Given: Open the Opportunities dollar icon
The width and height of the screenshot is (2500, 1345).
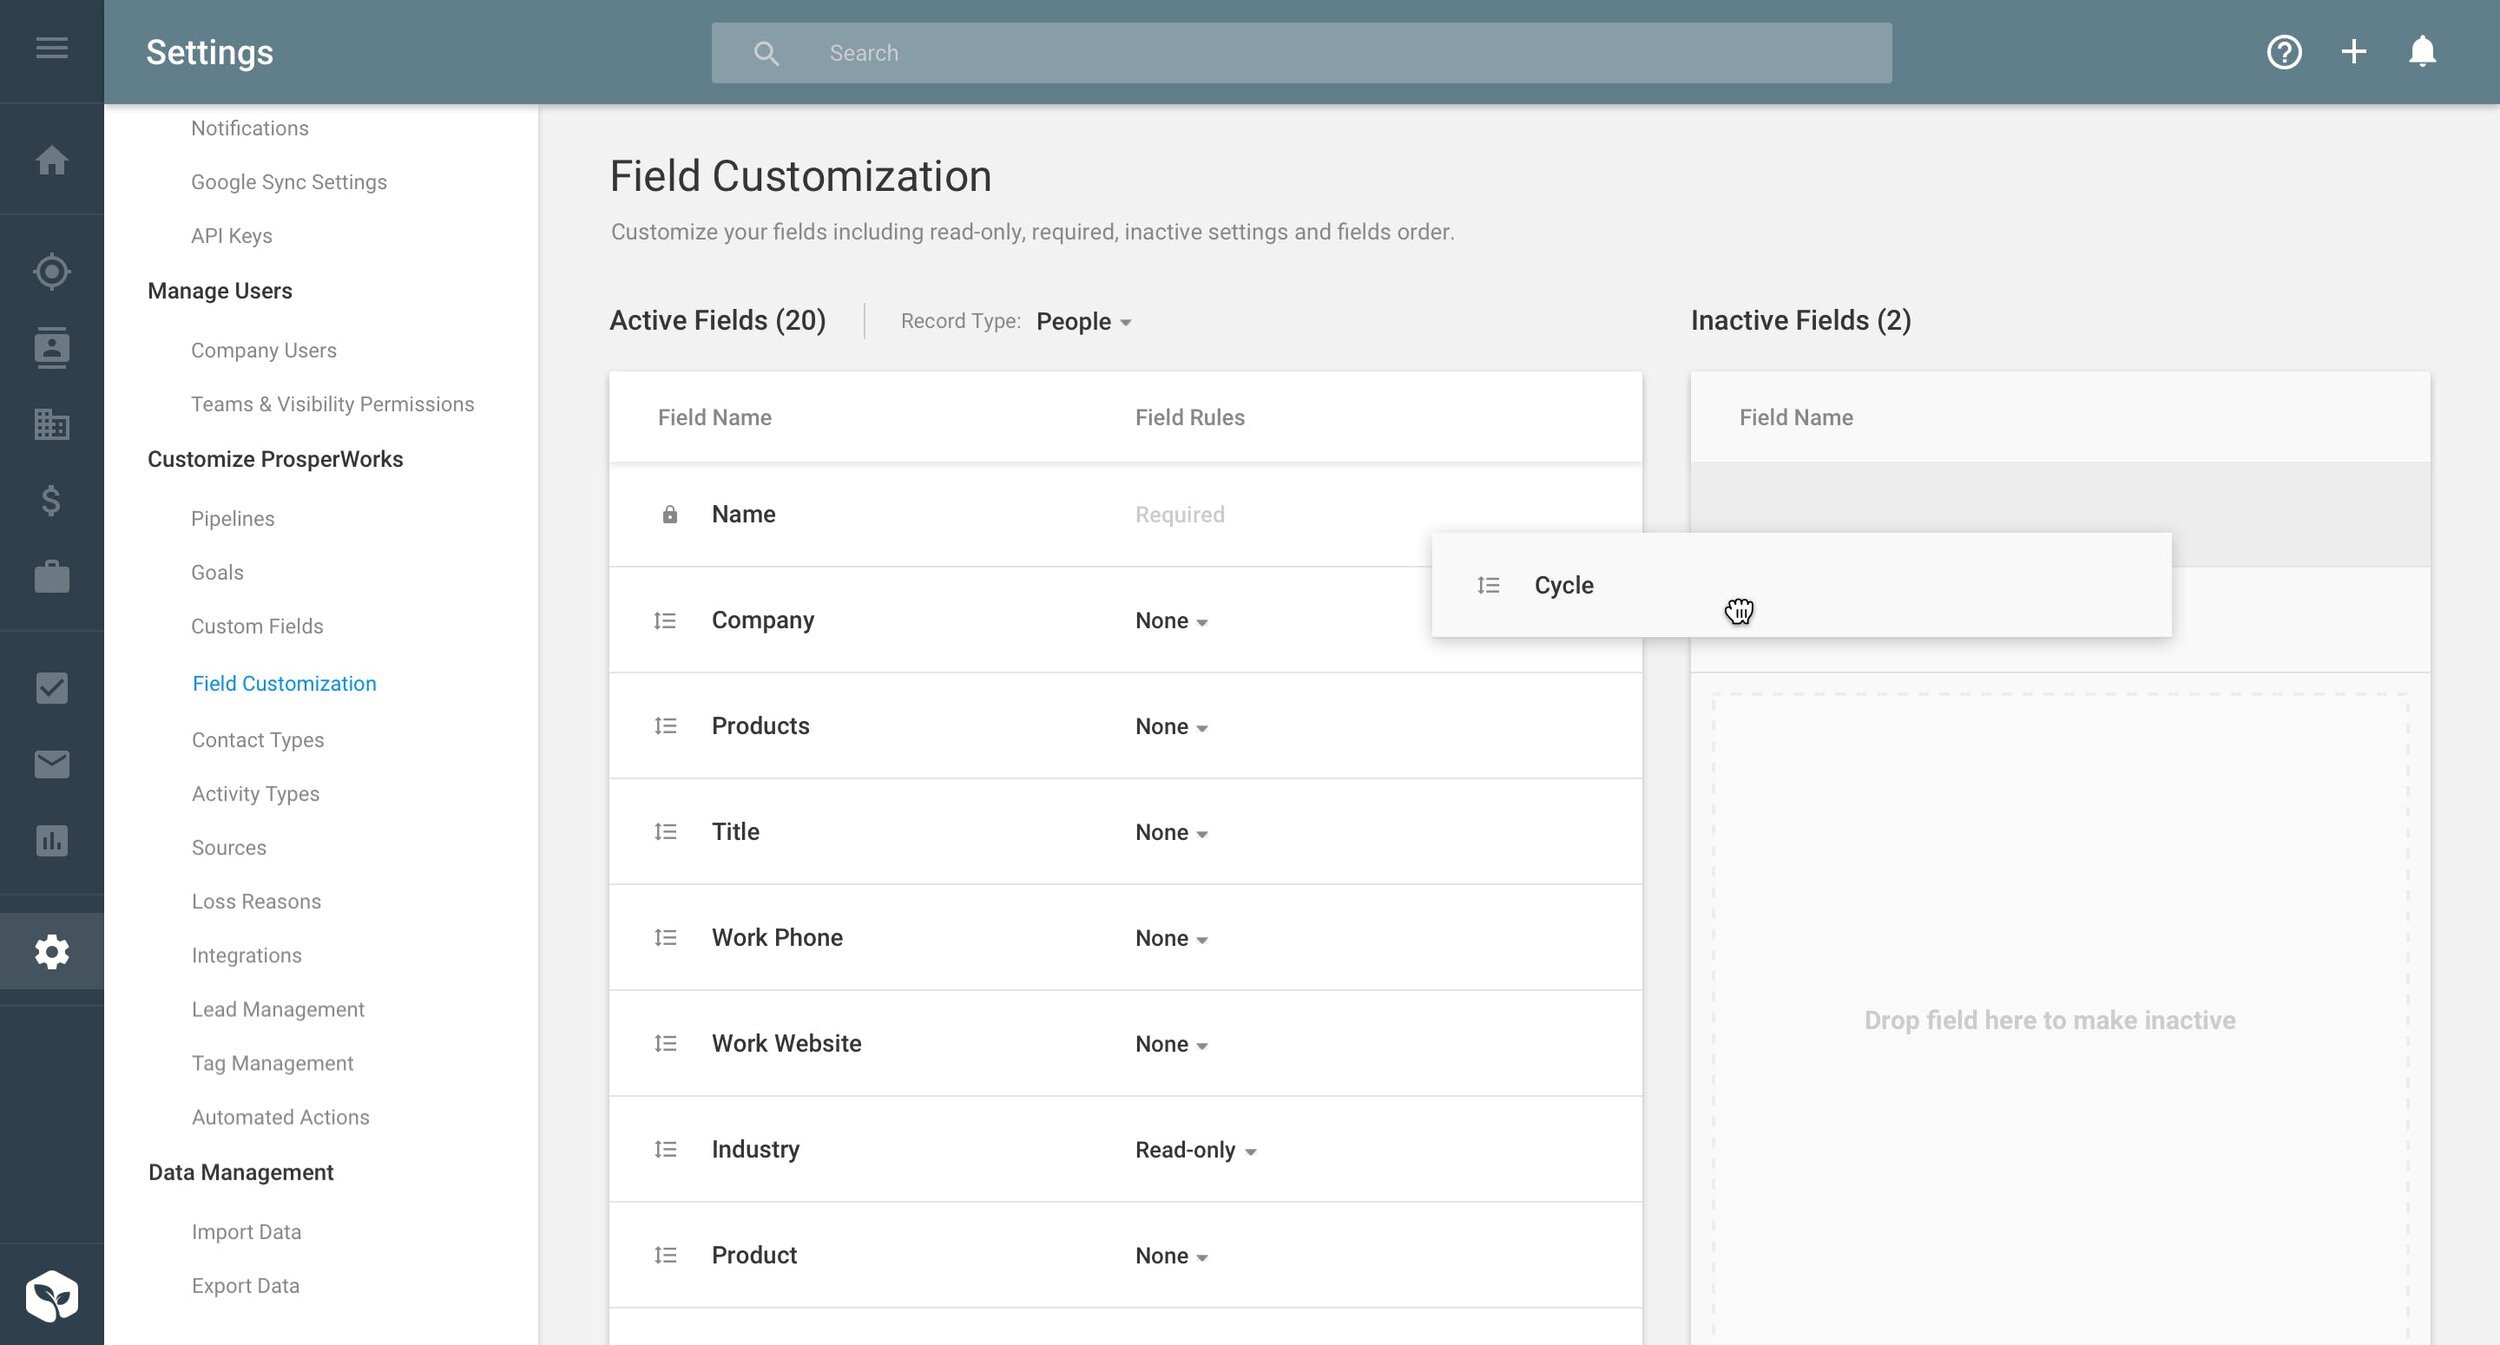Looking at the screenshot, I should coord(52,500).
